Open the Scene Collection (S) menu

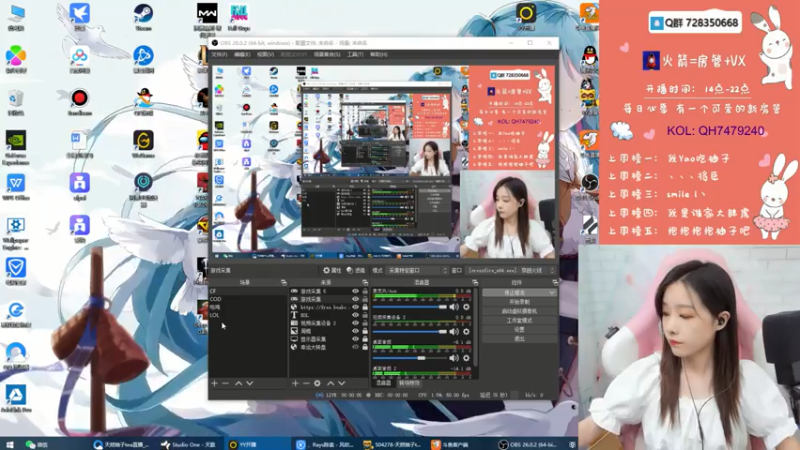coord(327,55)
